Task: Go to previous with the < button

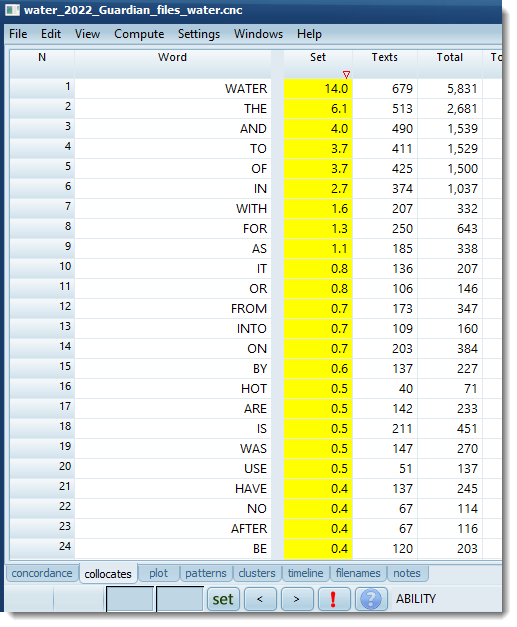Action: click(260, 599)
